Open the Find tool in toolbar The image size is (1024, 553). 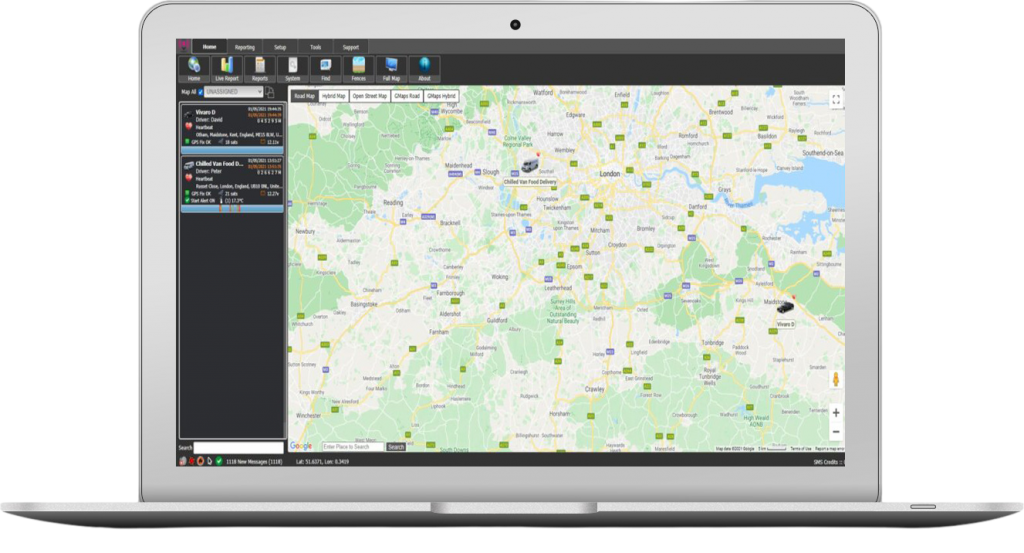tap(325, 68)
